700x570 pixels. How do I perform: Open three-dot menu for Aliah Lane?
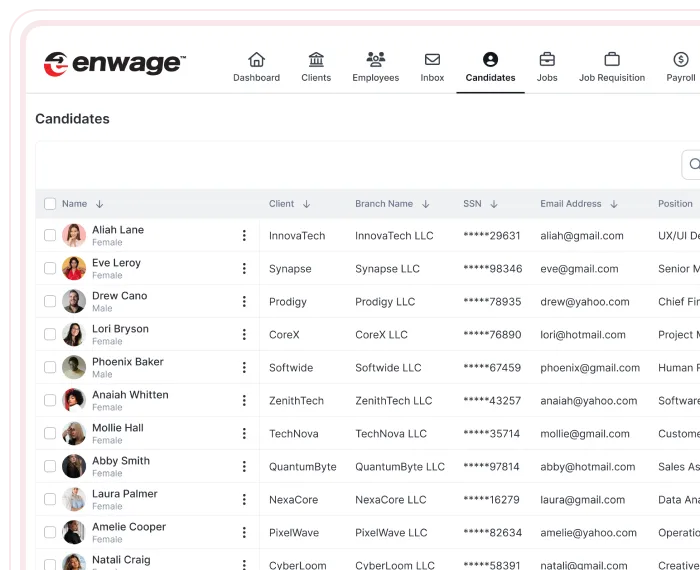coord(244,236)
